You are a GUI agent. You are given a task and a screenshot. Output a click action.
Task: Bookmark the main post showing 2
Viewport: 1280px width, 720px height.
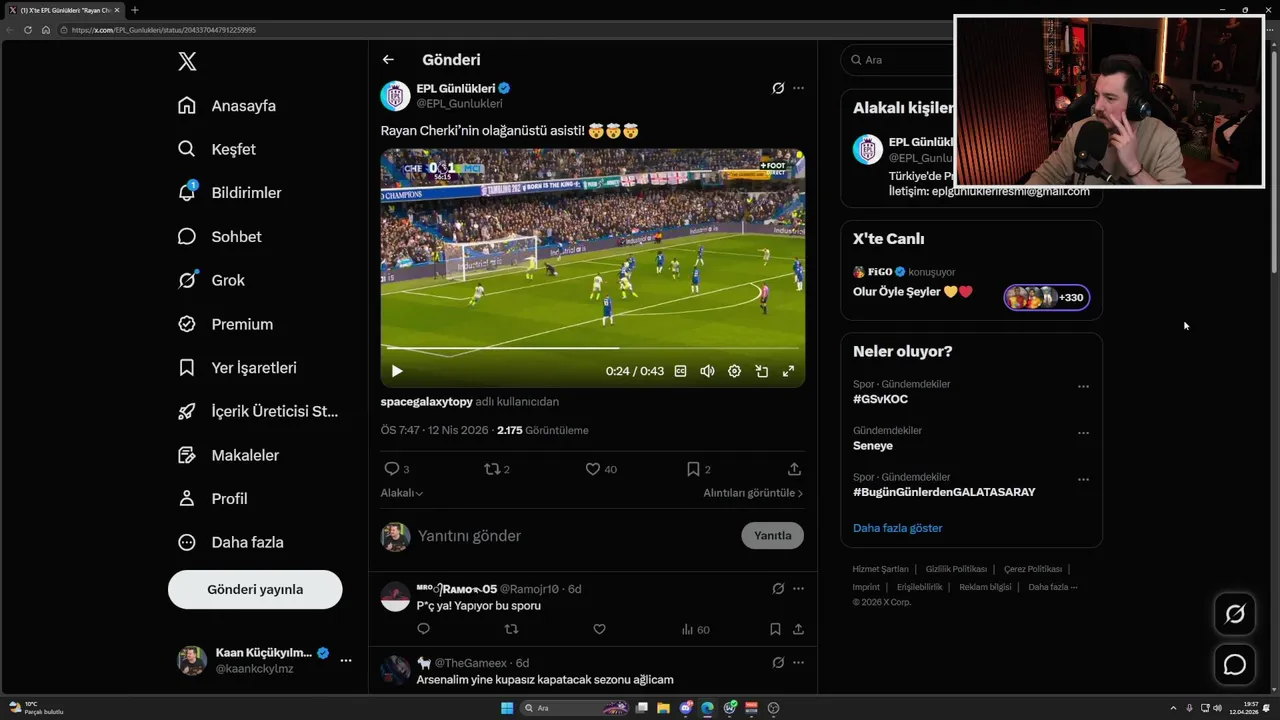point(698,469)
